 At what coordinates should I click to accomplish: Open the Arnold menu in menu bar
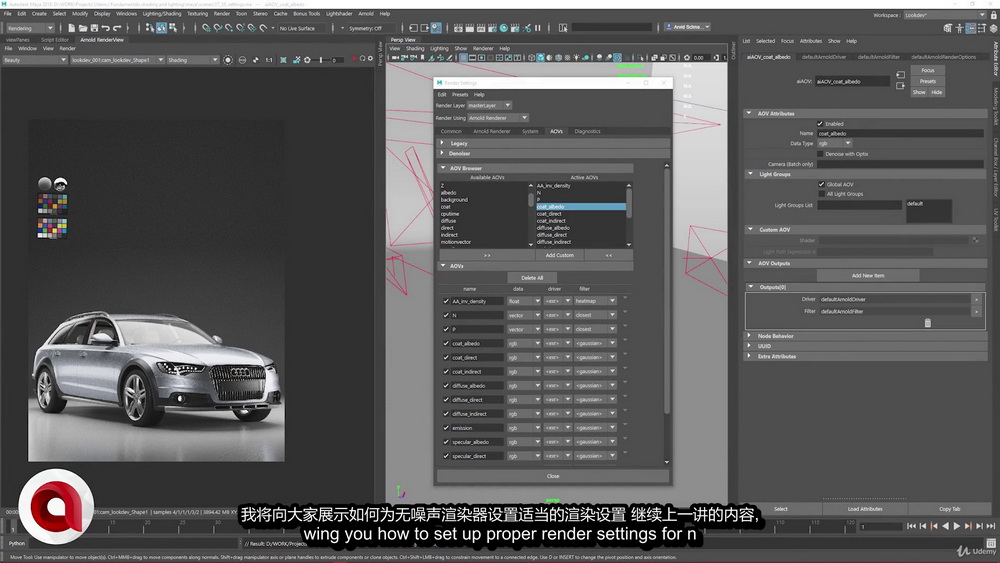366,13
